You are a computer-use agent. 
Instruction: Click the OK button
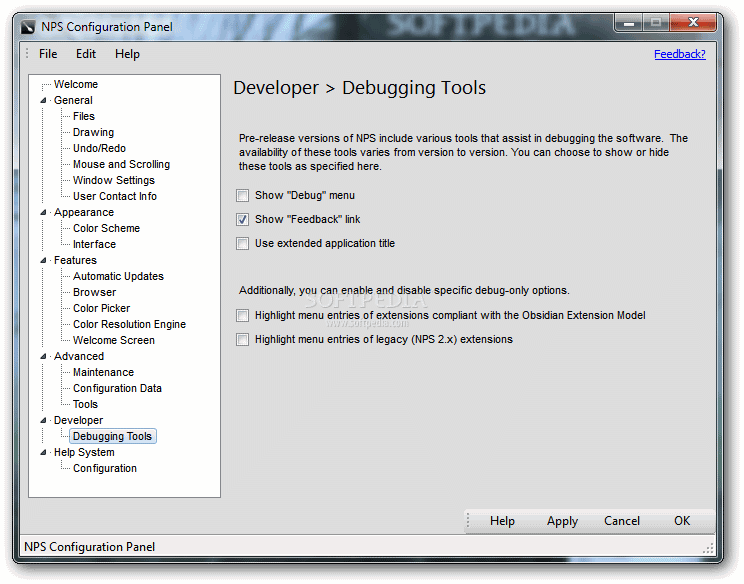point(682,521)
